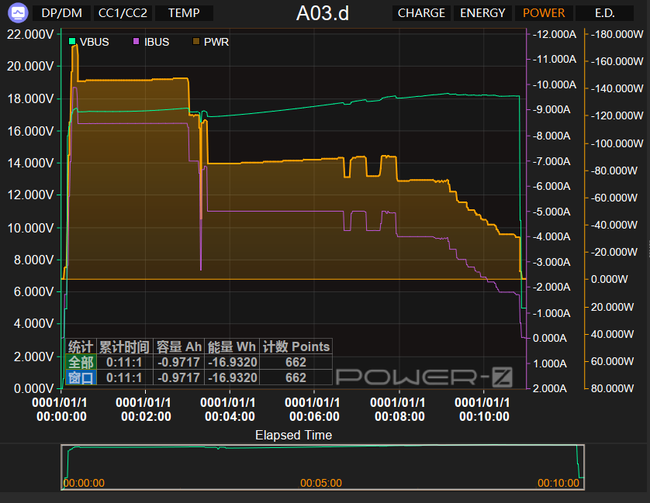
Task: Click the purple IBUS color square
Action: coord(136,41)
